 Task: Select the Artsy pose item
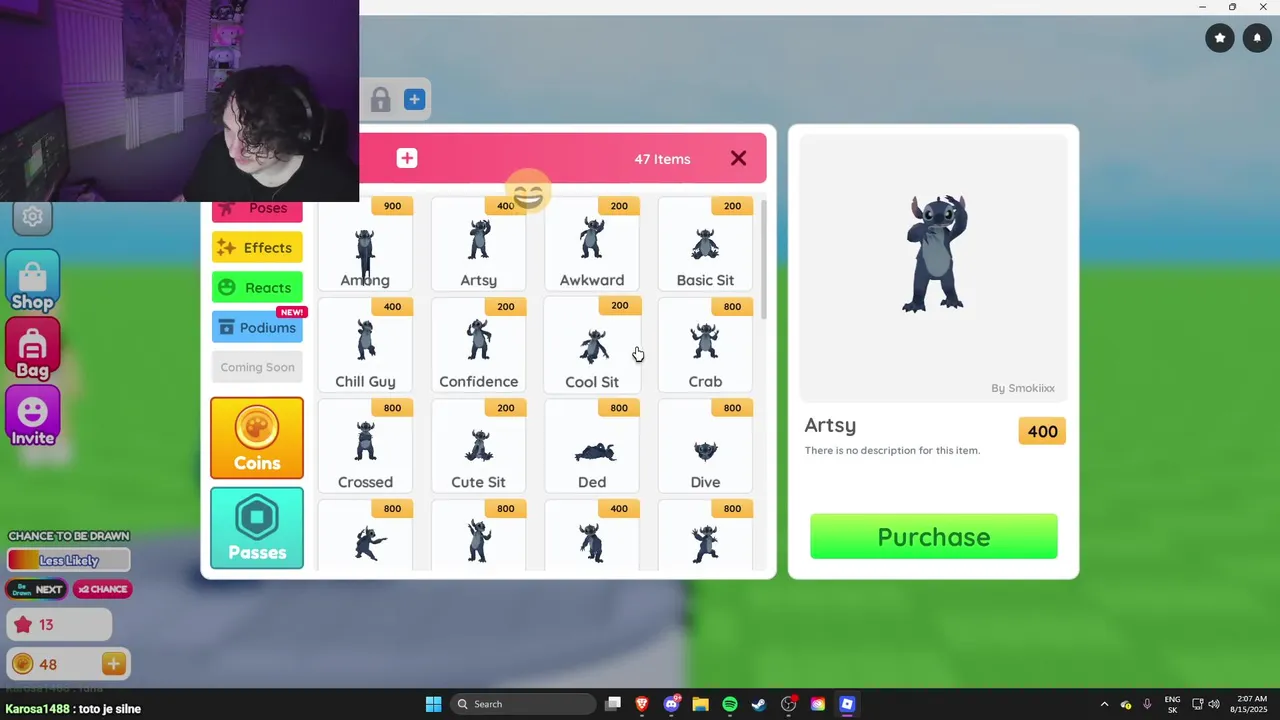(478, 245)
